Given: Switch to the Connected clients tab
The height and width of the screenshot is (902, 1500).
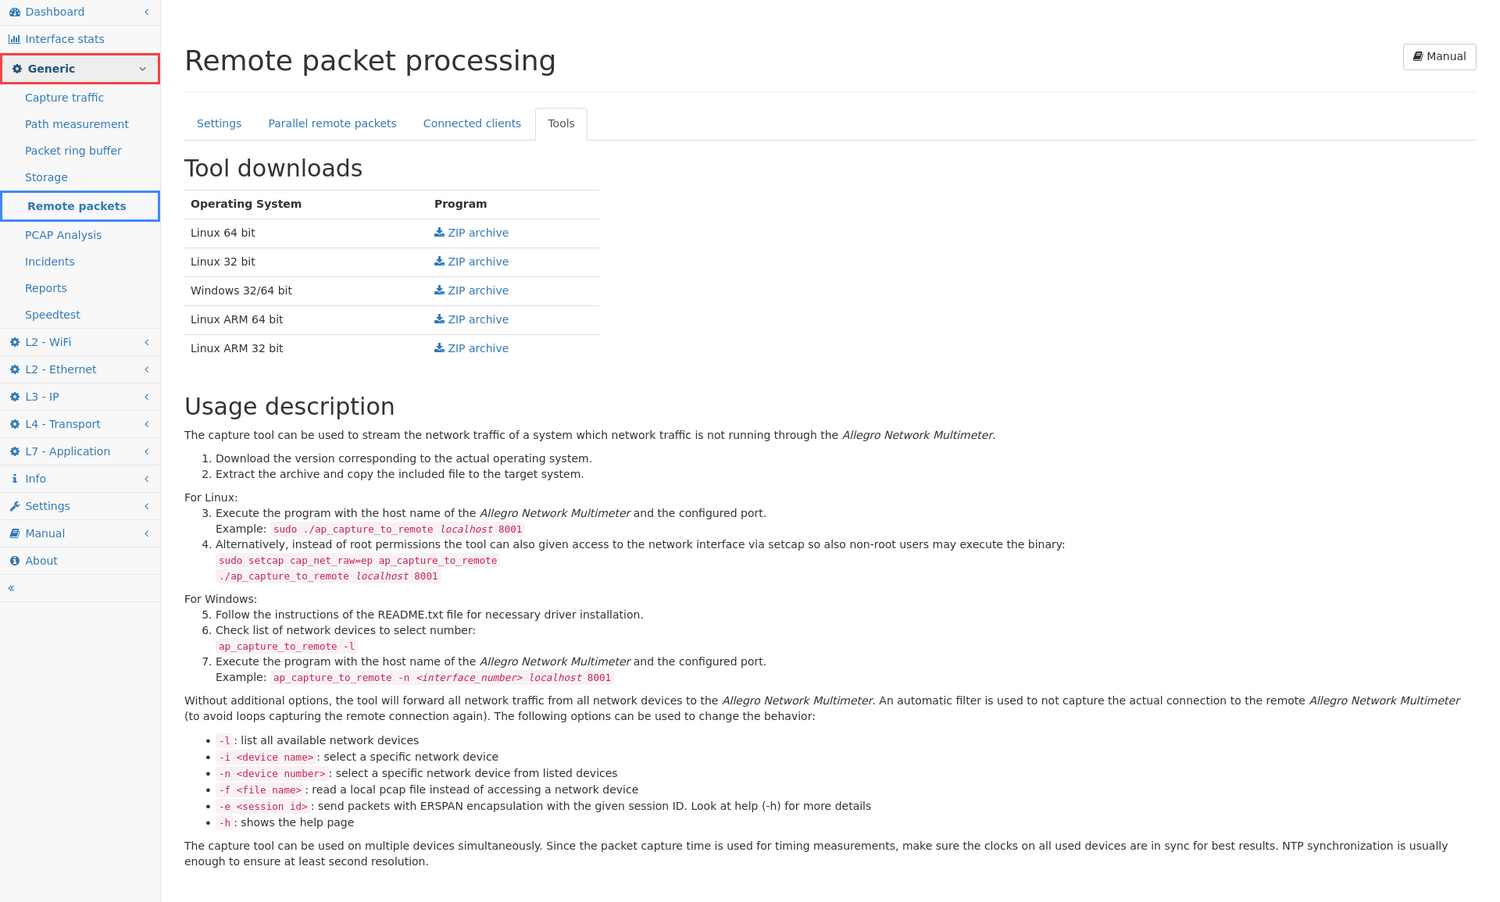Looking at the screenshot, I should point(472,124).
